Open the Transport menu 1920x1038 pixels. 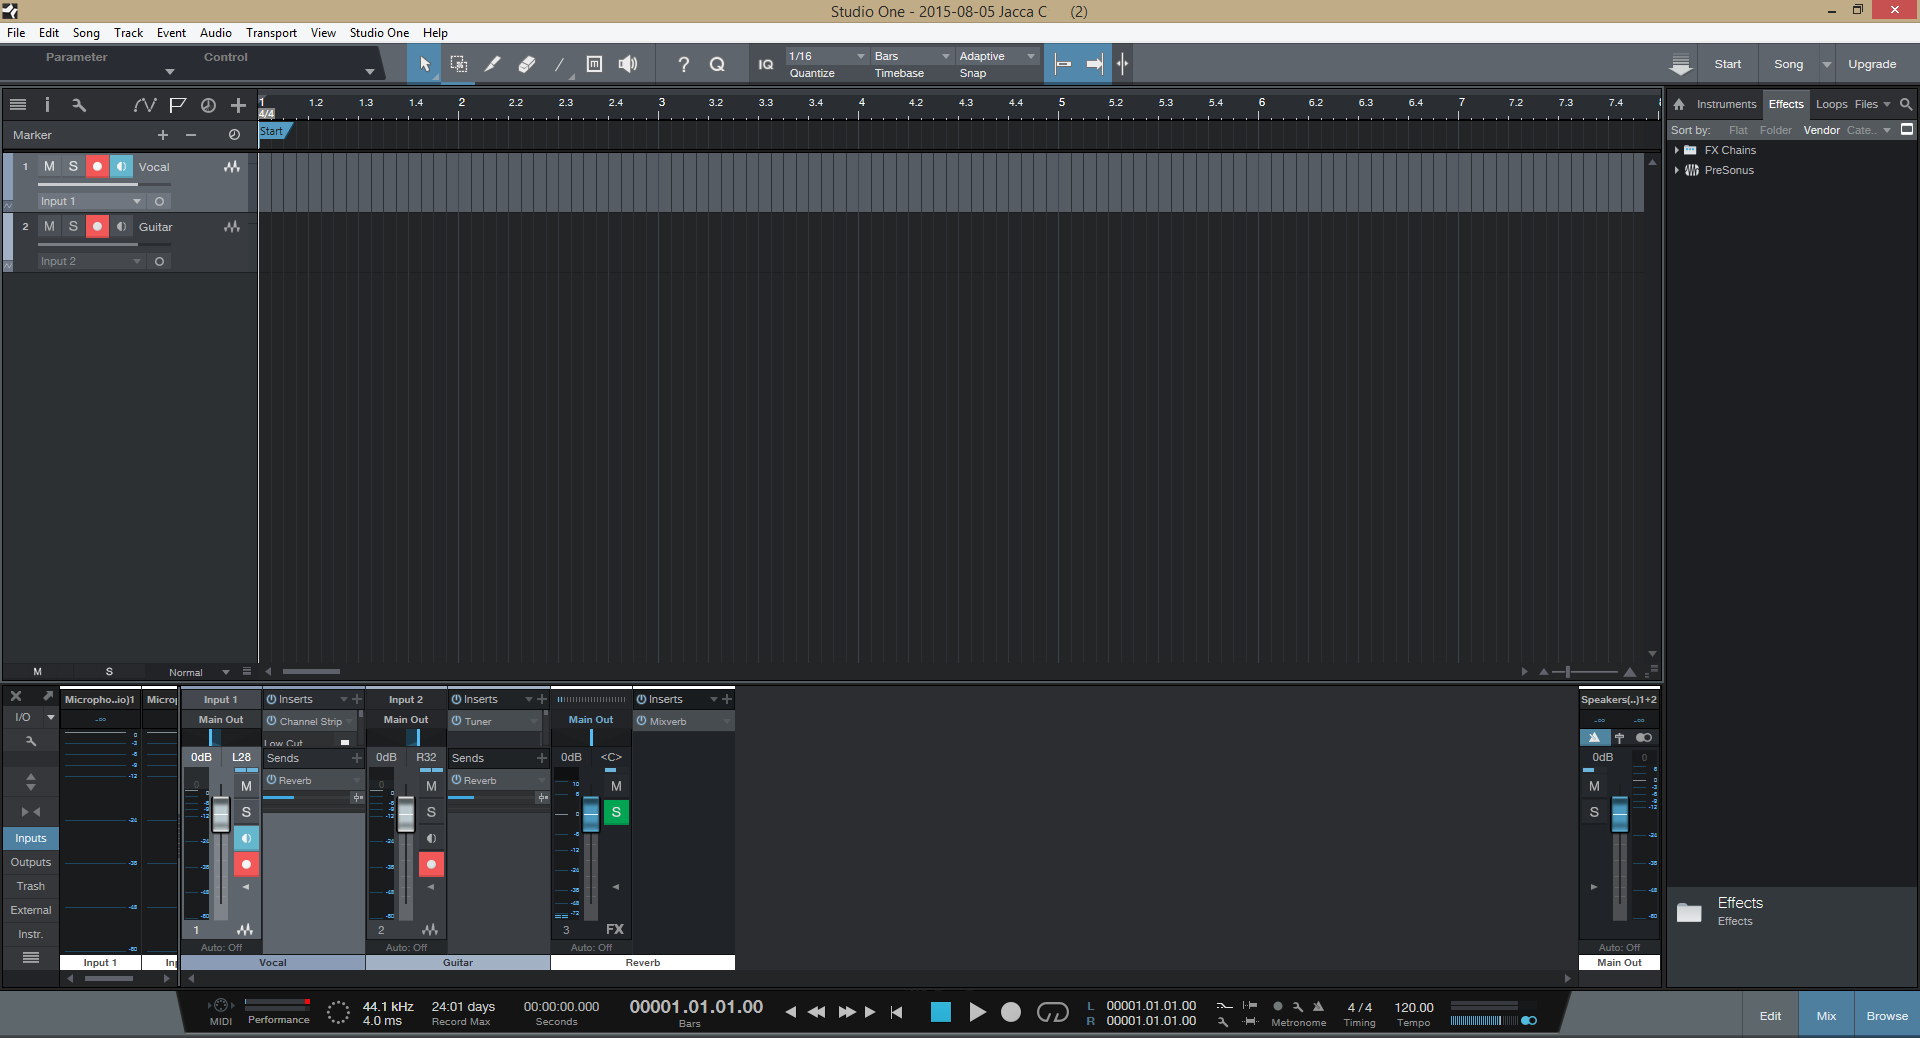271,33
